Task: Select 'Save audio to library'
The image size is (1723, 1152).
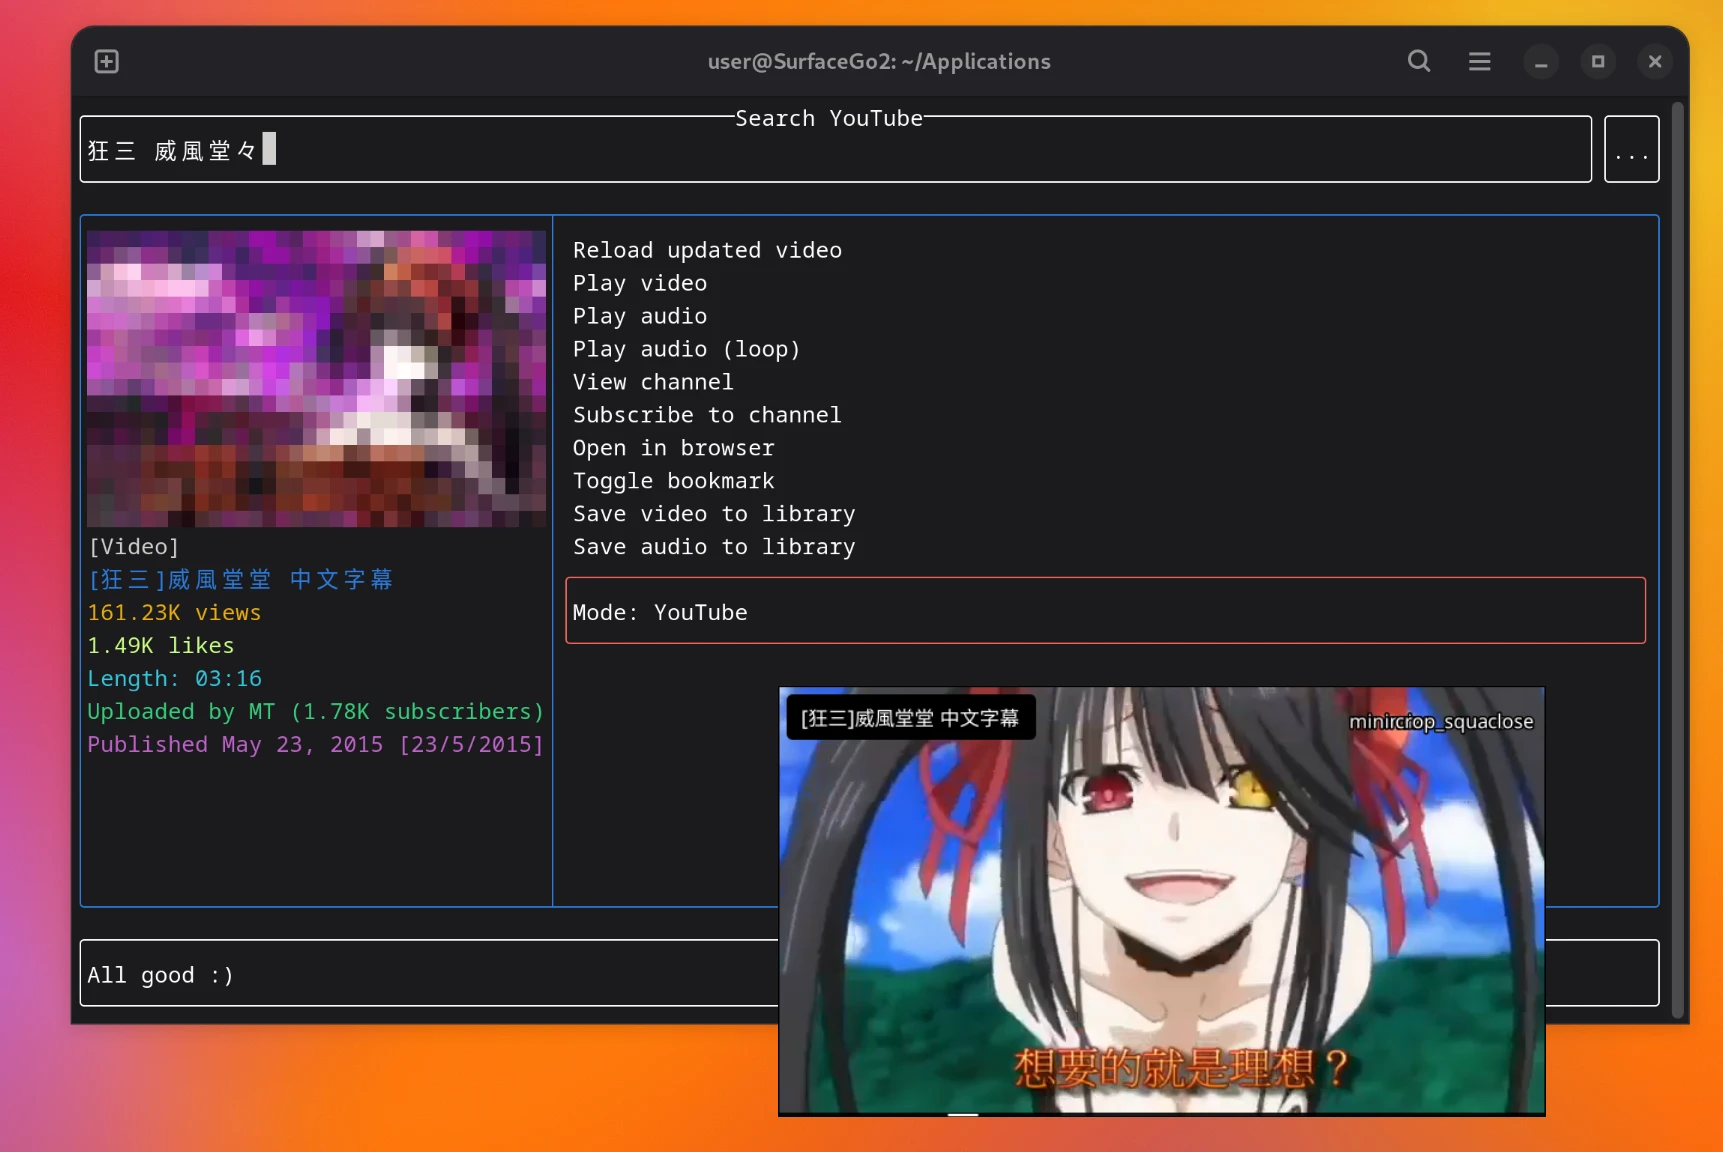Action: [x=714, y=547]
